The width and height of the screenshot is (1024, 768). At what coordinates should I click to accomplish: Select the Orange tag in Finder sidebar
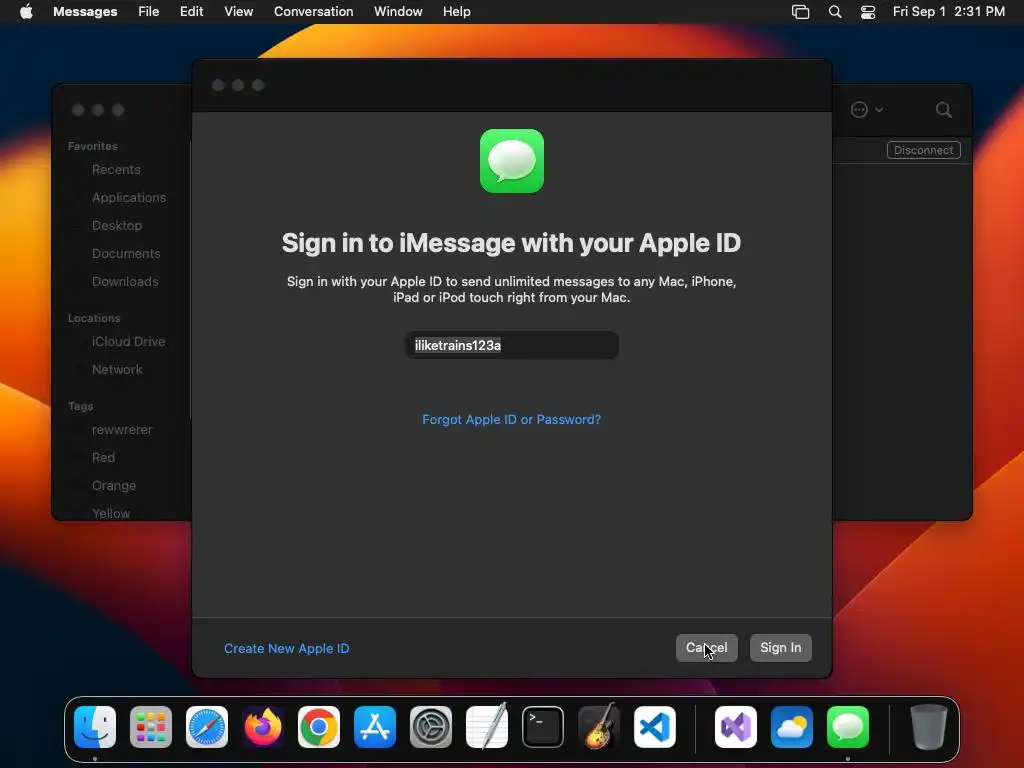114,486
